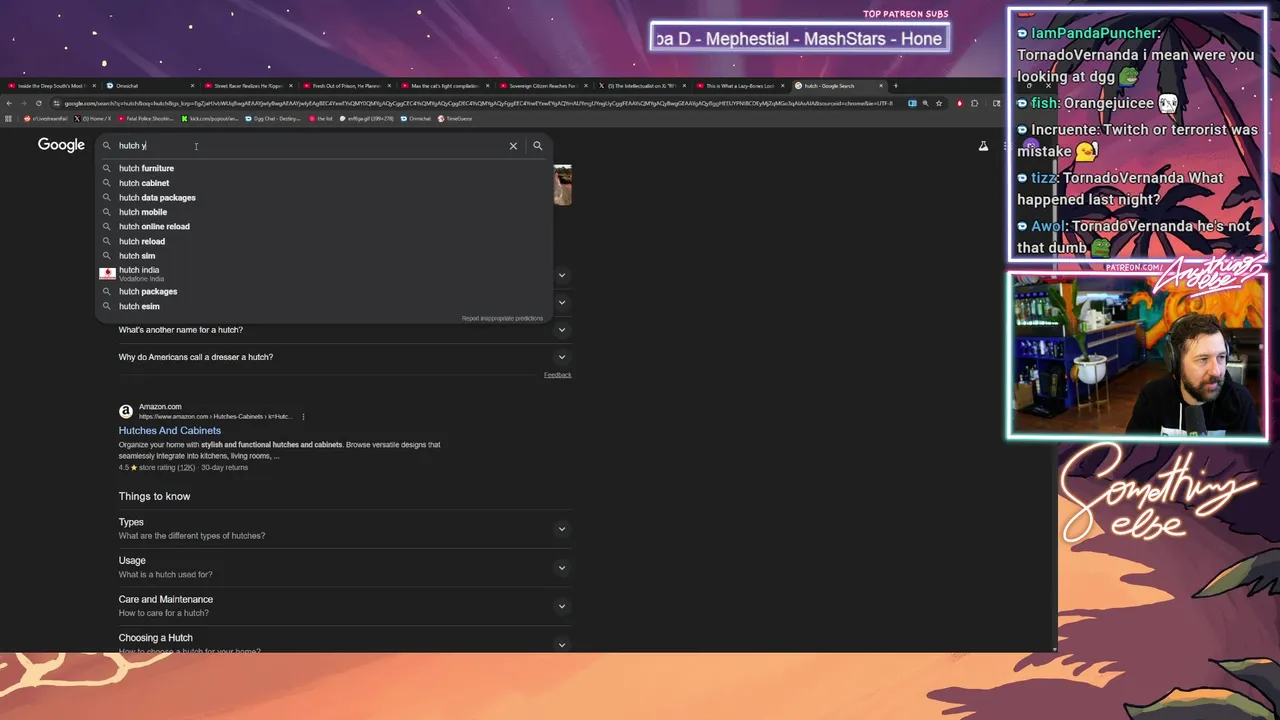The image size is (1280, 720).
Task: Open TimeGuessr bookmark
Action: (x=455, y=119)
